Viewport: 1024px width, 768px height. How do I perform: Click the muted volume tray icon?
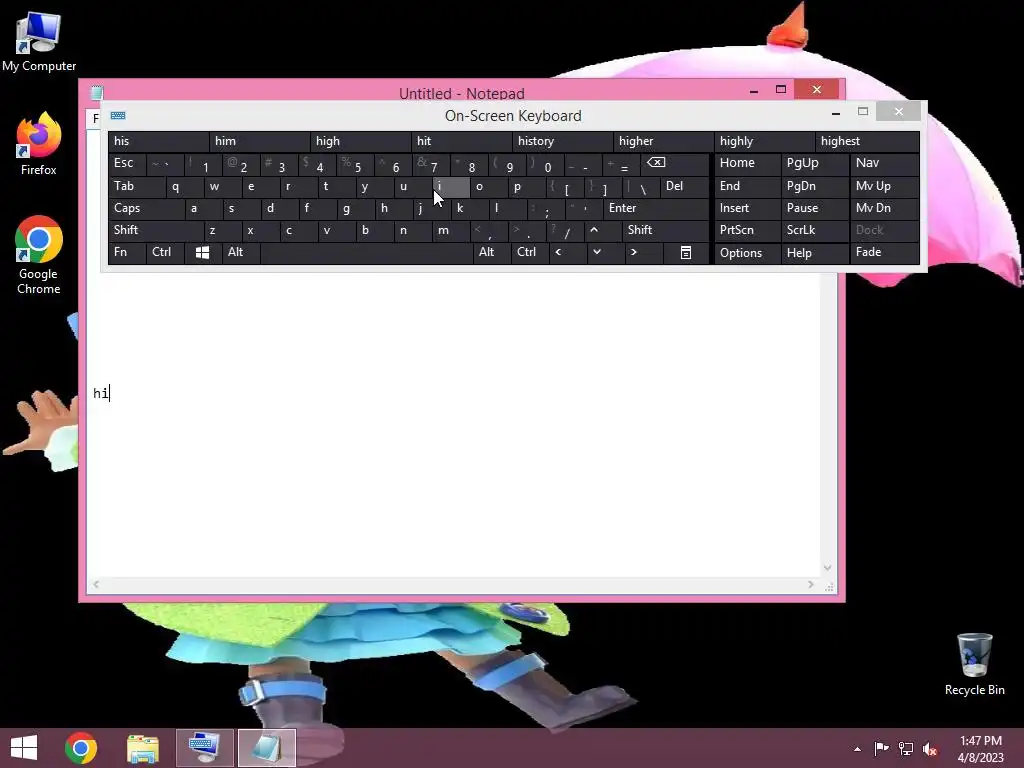point(930,749)
